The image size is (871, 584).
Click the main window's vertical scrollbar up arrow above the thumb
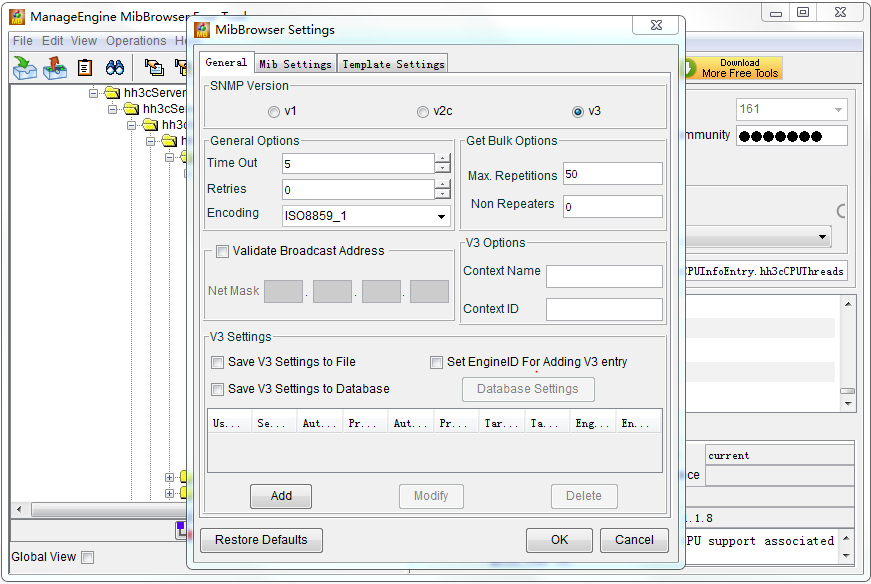tap(848, 304)
